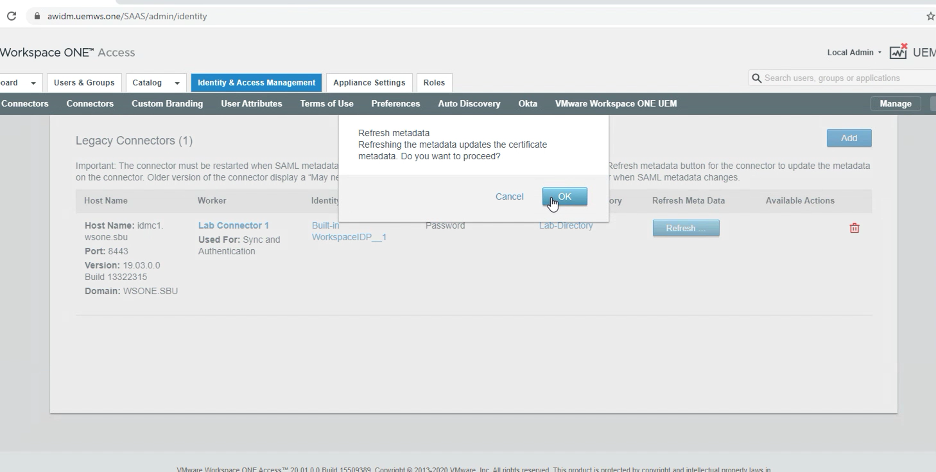936x472 pixels.
Task: Open the Lab Connector 1 link
Action: tap(233, 226)
